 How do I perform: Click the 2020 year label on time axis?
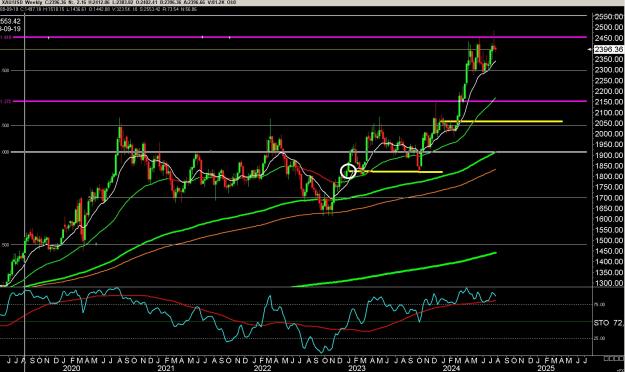(71, 368)
